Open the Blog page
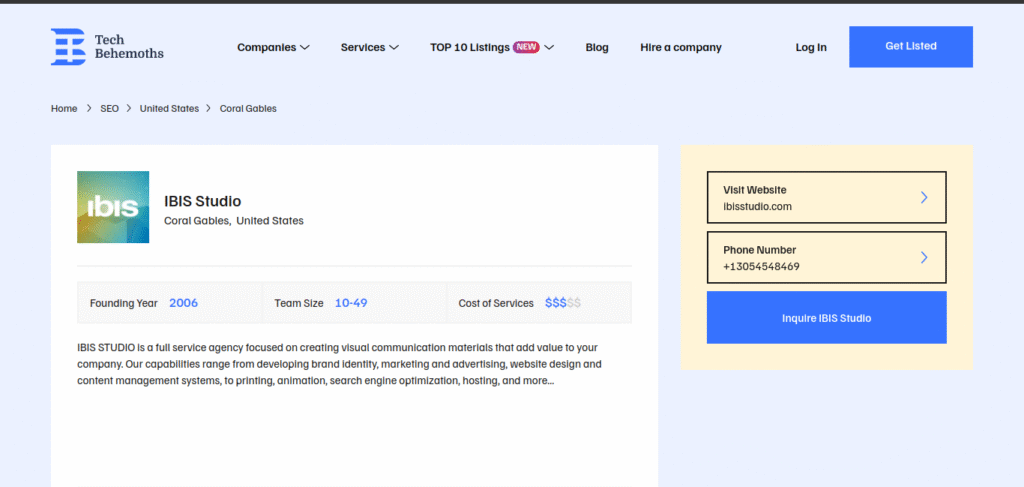This screenshot has width=1024, height=487. click(597, 47)
